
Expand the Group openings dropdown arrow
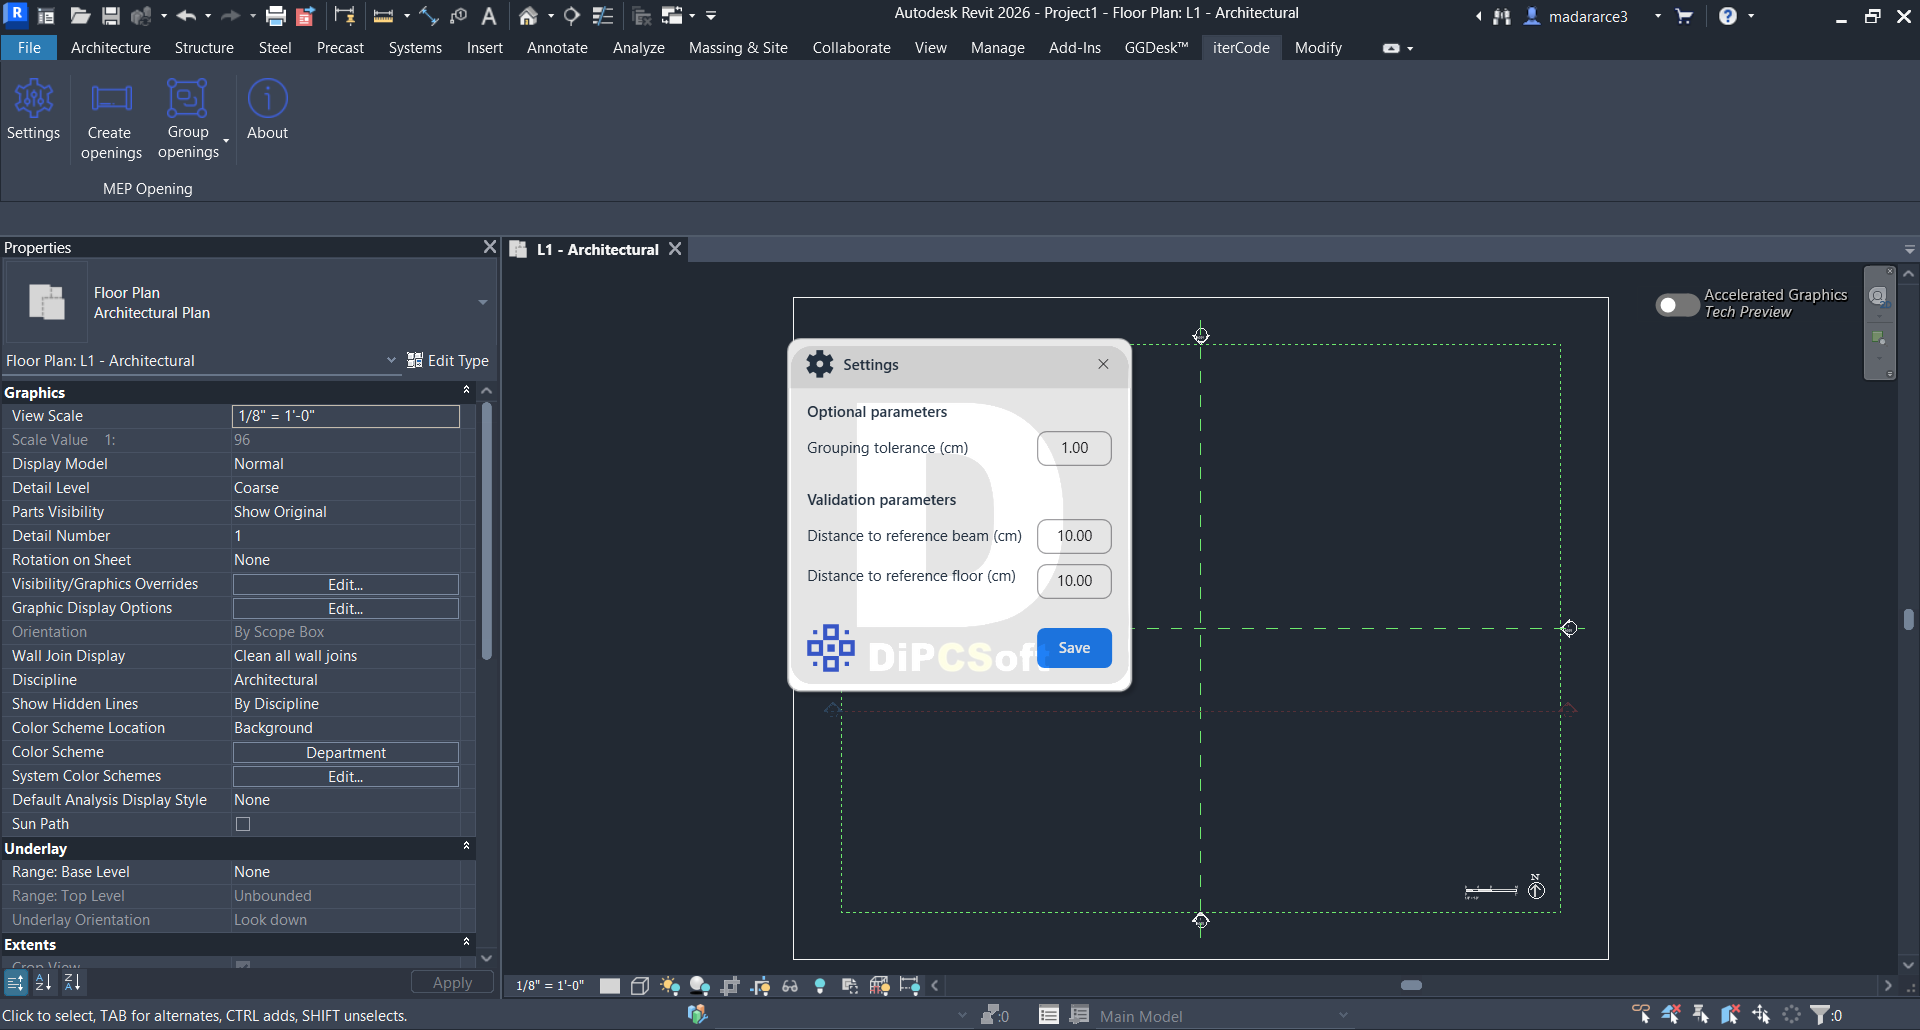point(226,141)
